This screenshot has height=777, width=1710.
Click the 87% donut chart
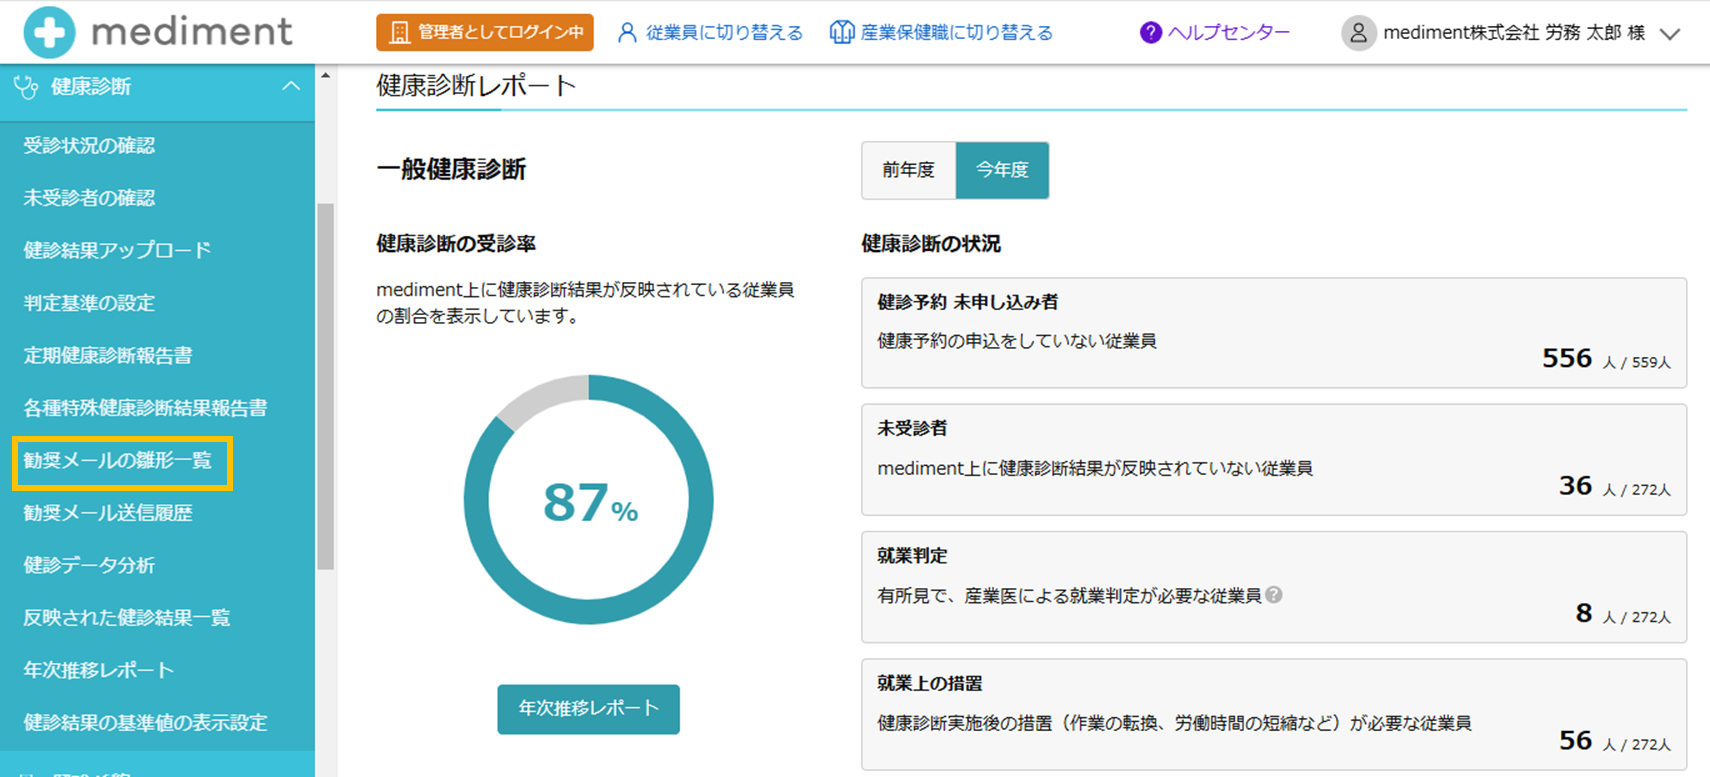pyautogui.click(x=589, y=500)
